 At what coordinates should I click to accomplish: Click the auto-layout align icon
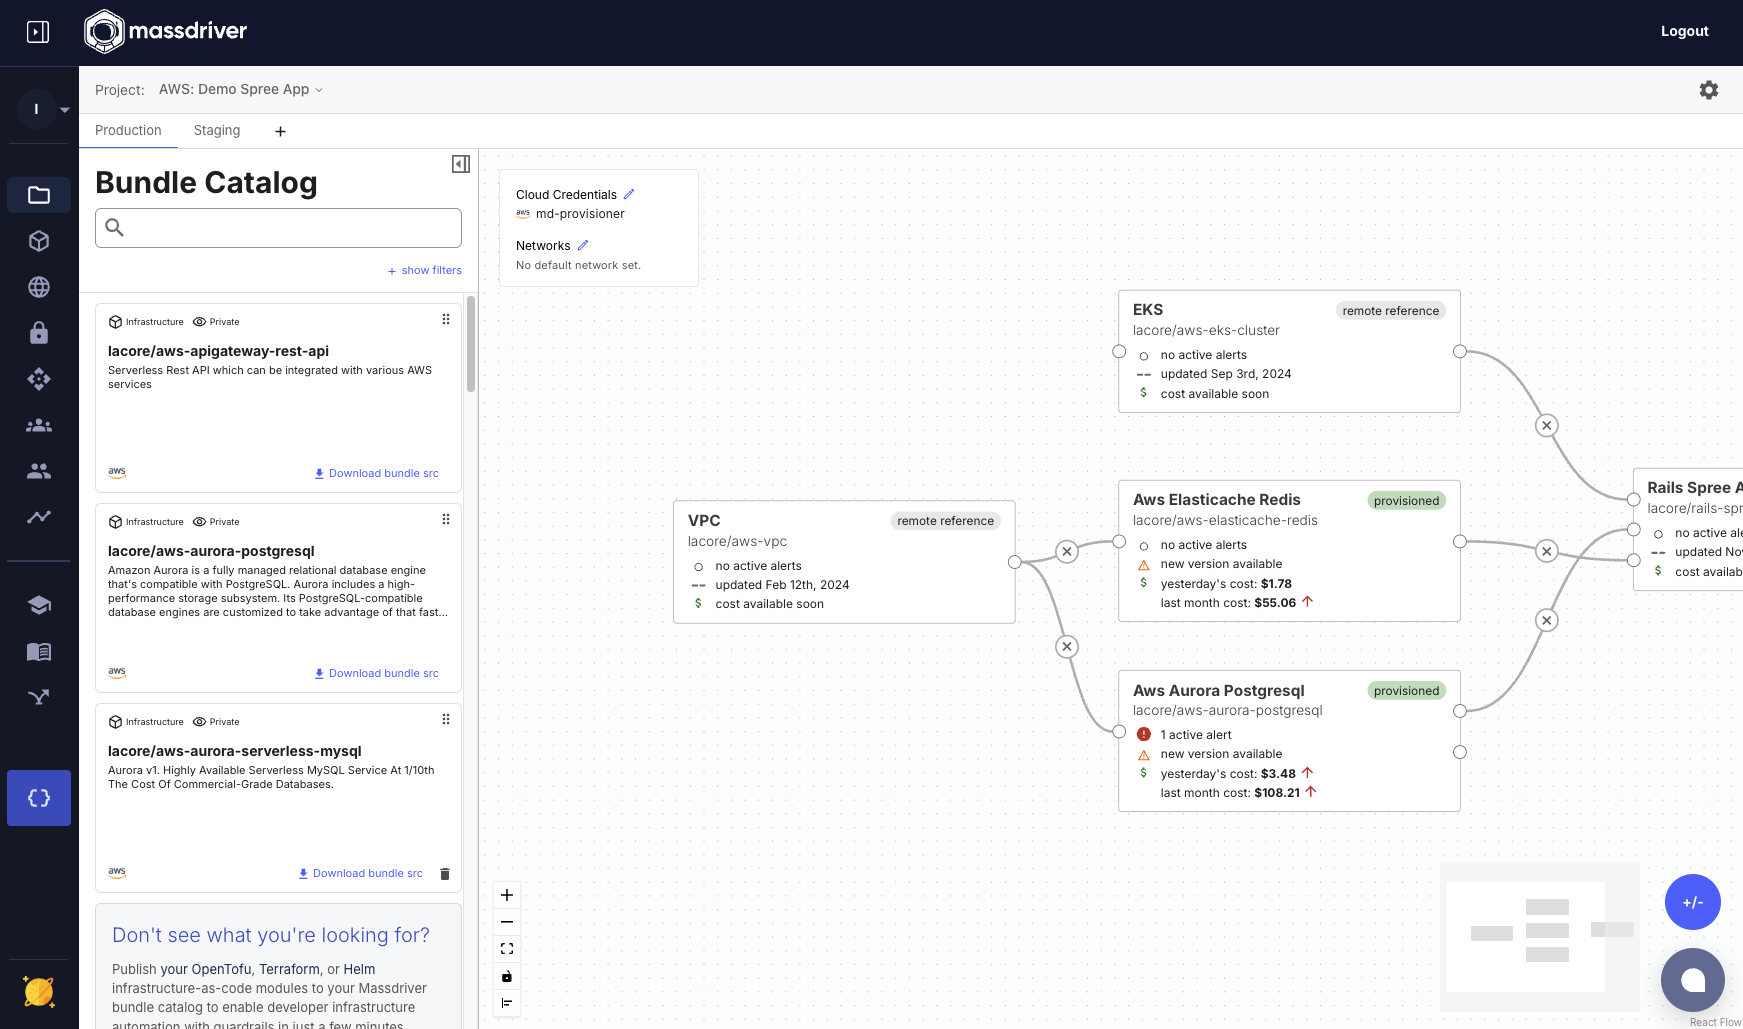tap(507, 1003)
